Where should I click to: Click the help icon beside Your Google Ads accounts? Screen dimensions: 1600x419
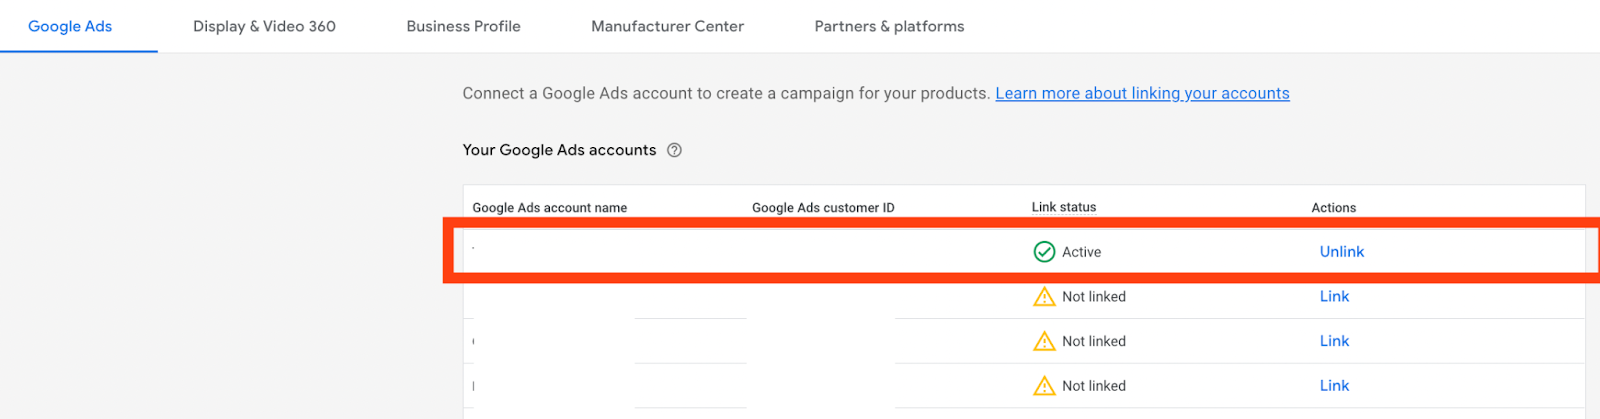674,150
